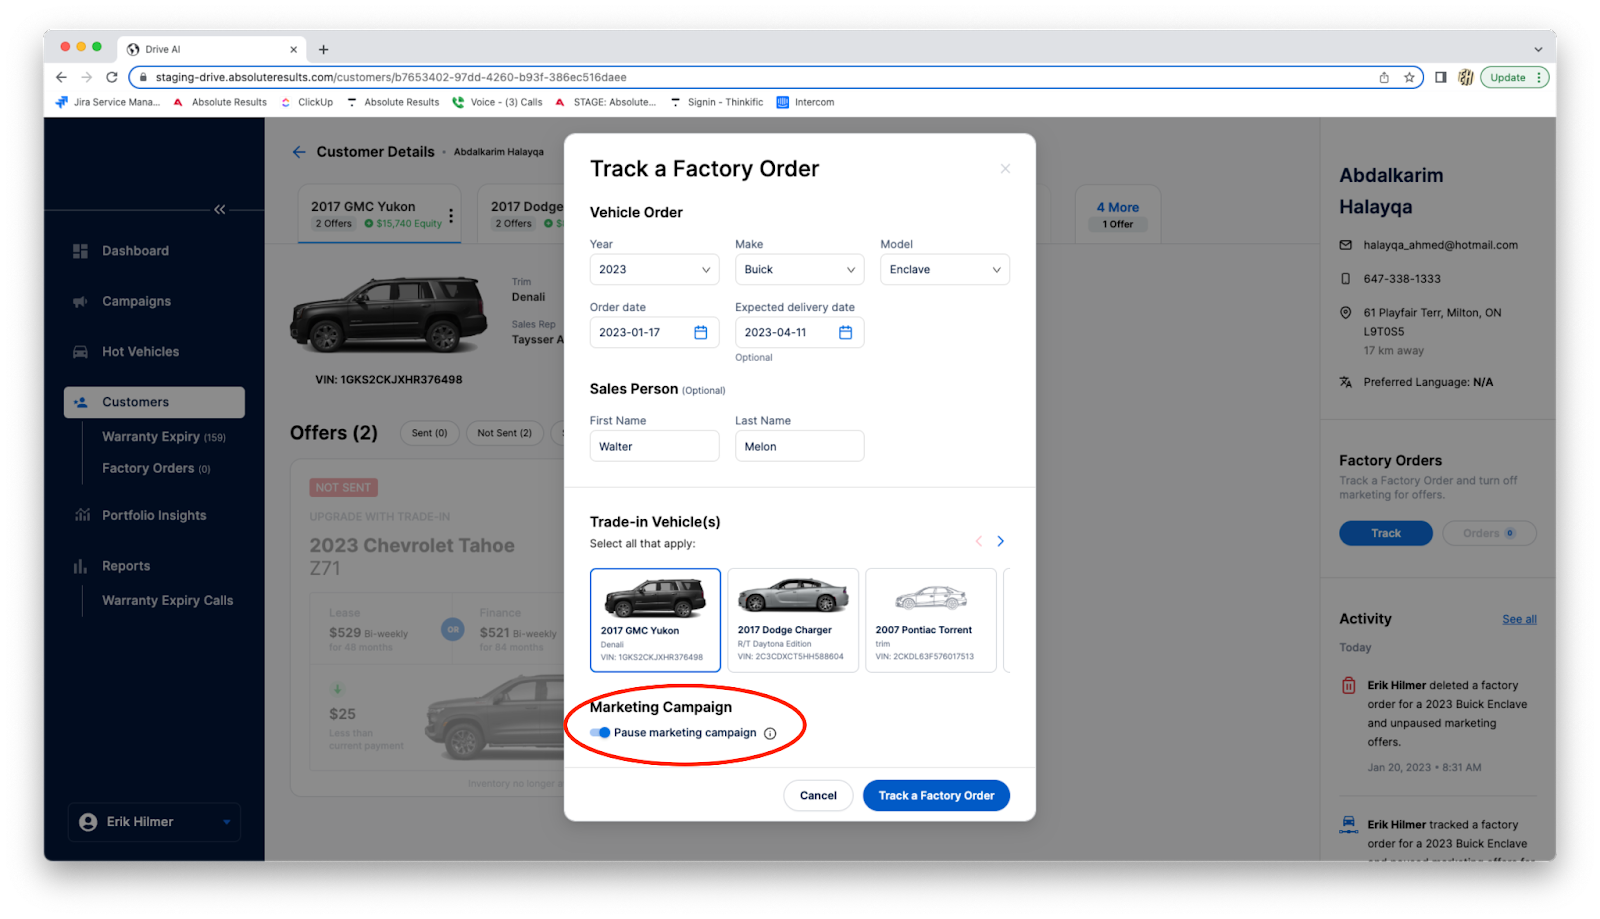Open the Model dropdown showing Enclave
The height and width of the screenshot is (919, 1600).
pyautogui.click(x=944, y=270)
